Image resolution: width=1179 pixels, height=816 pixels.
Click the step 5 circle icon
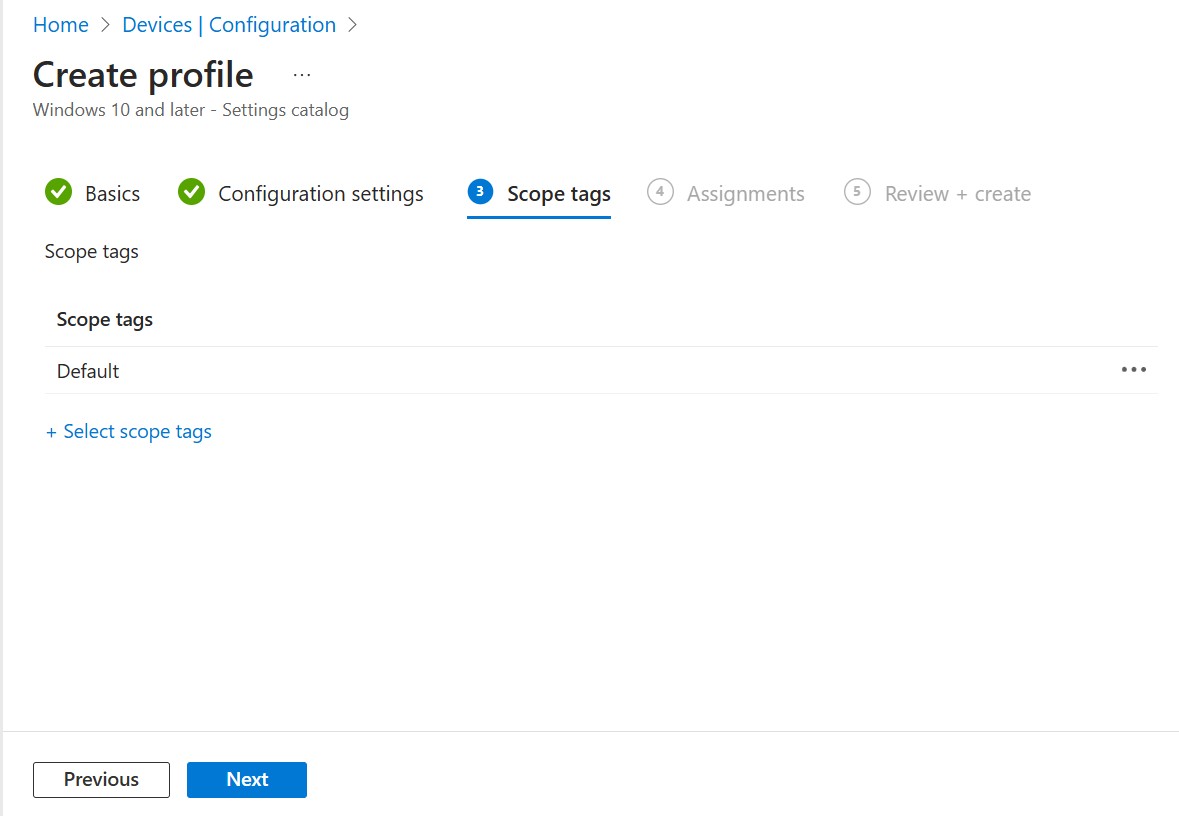(857, 192)
